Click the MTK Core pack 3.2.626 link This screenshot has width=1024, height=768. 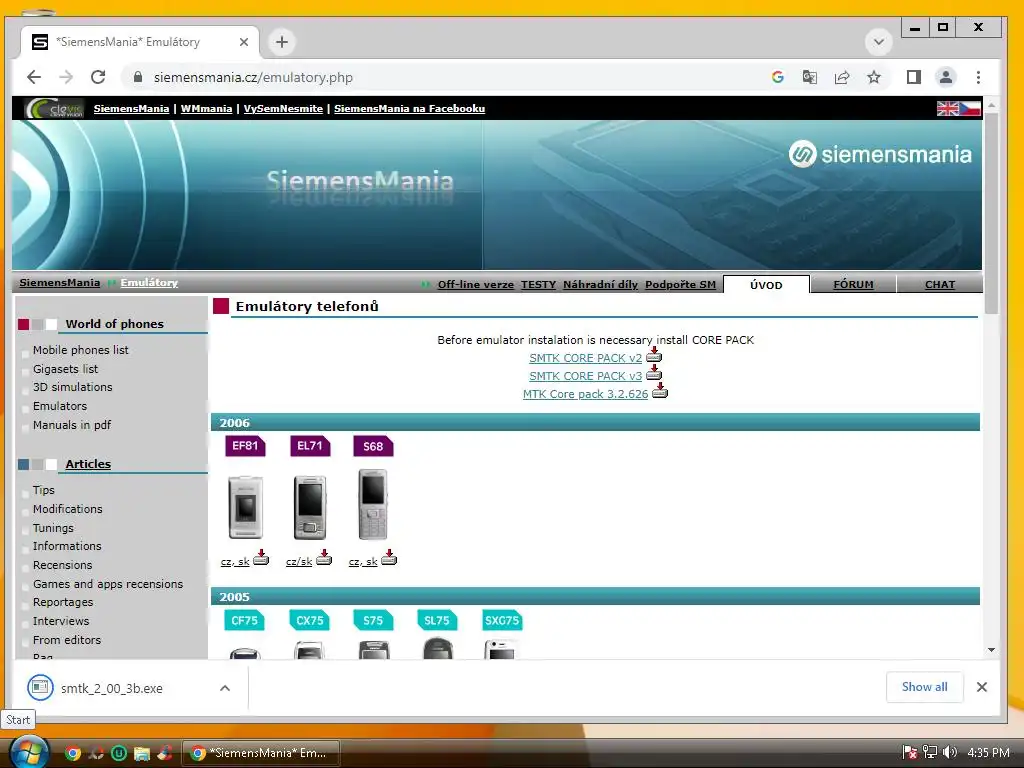(585, 394)
